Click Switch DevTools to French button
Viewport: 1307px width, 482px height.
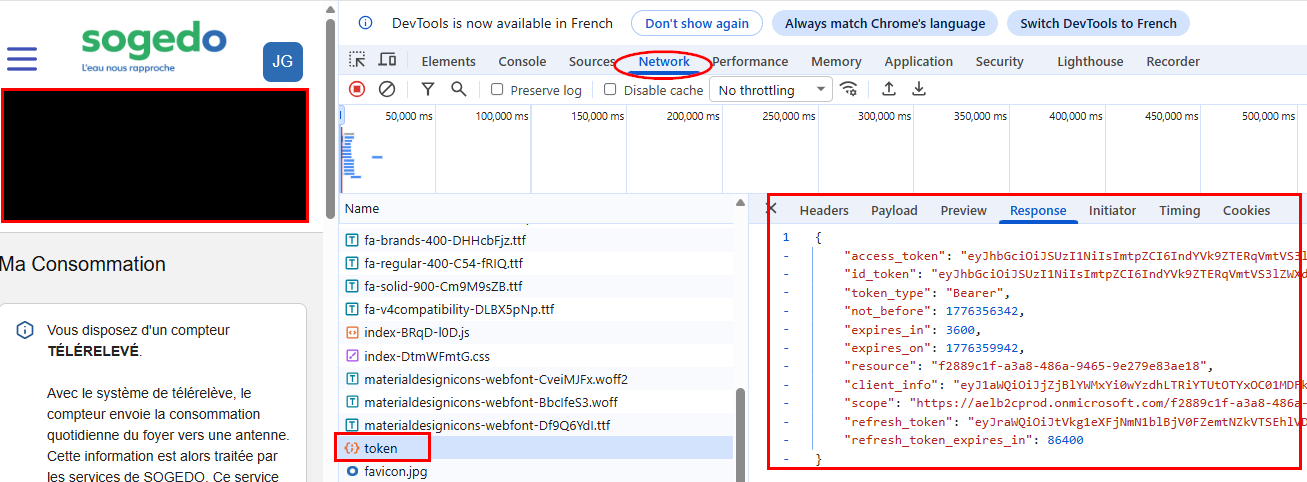(x=1098, y=23)
